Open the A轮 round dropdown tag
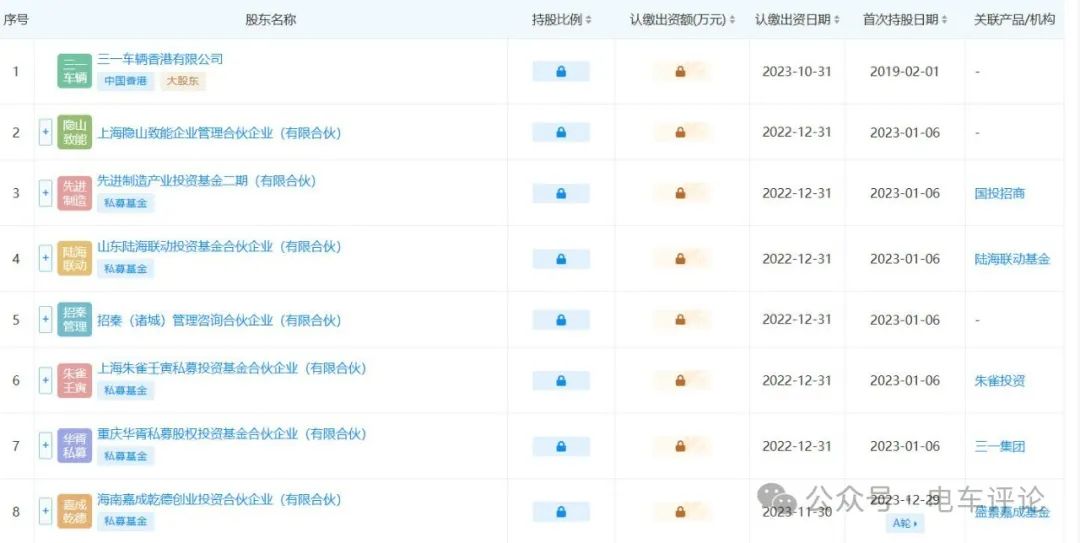The width and height of the screenshot is (1080, 543). pyautogui.click(x=905, y=523)
